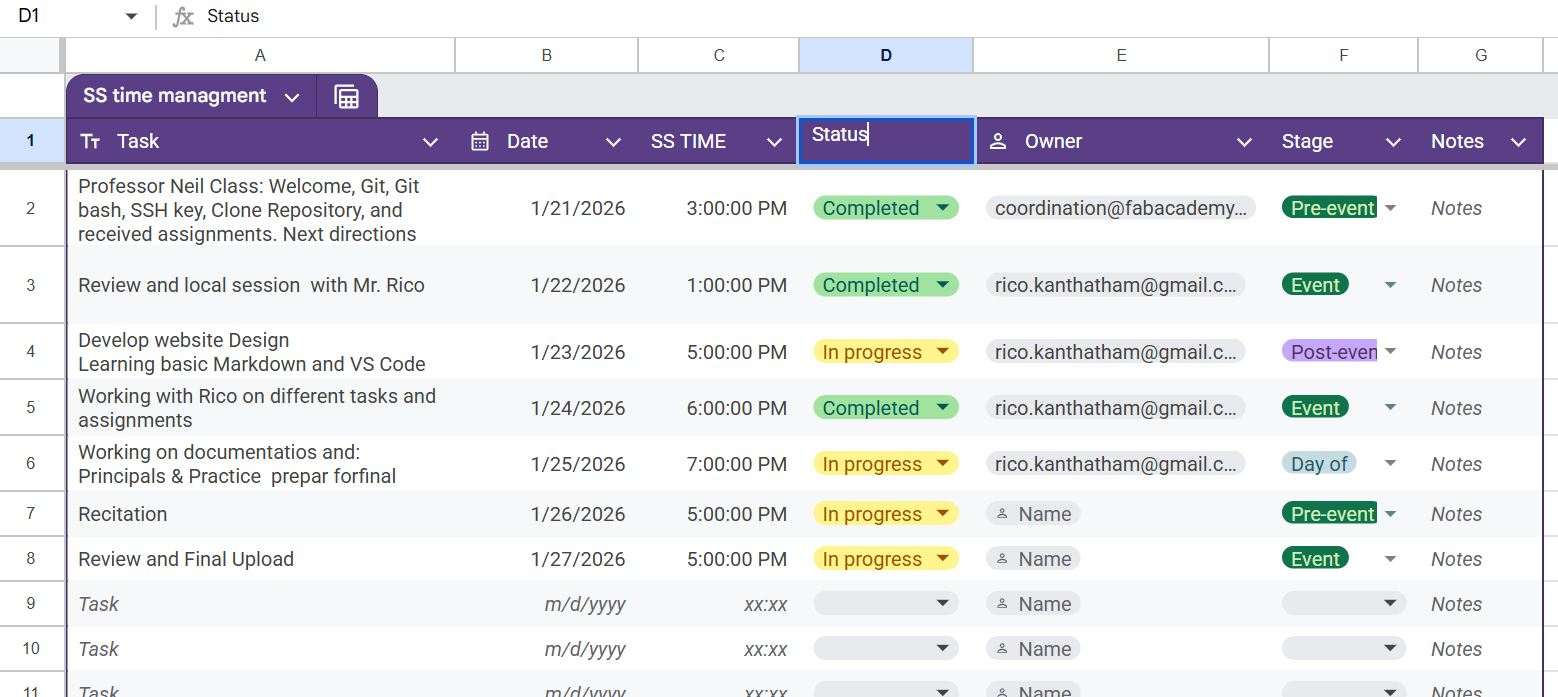This screenshot has width=1558, height=697.
Task: Select the column B header
Action: coord(546,55)
